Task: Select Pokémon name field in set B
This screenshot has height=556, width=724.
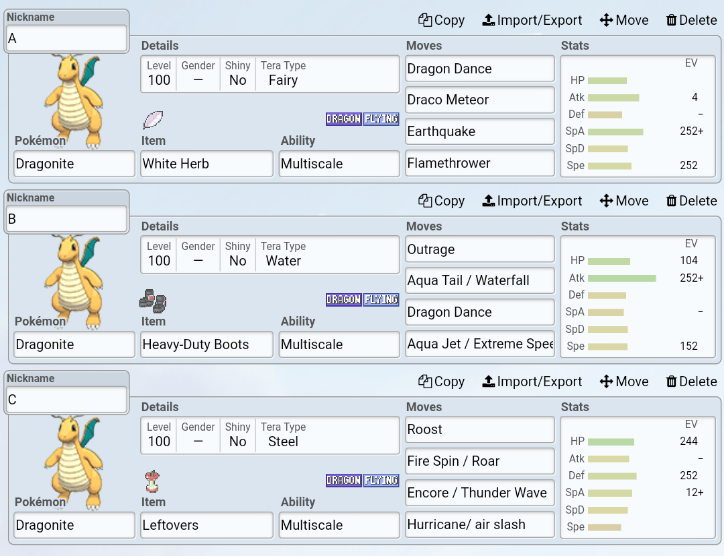Action: tap(74, 344)
